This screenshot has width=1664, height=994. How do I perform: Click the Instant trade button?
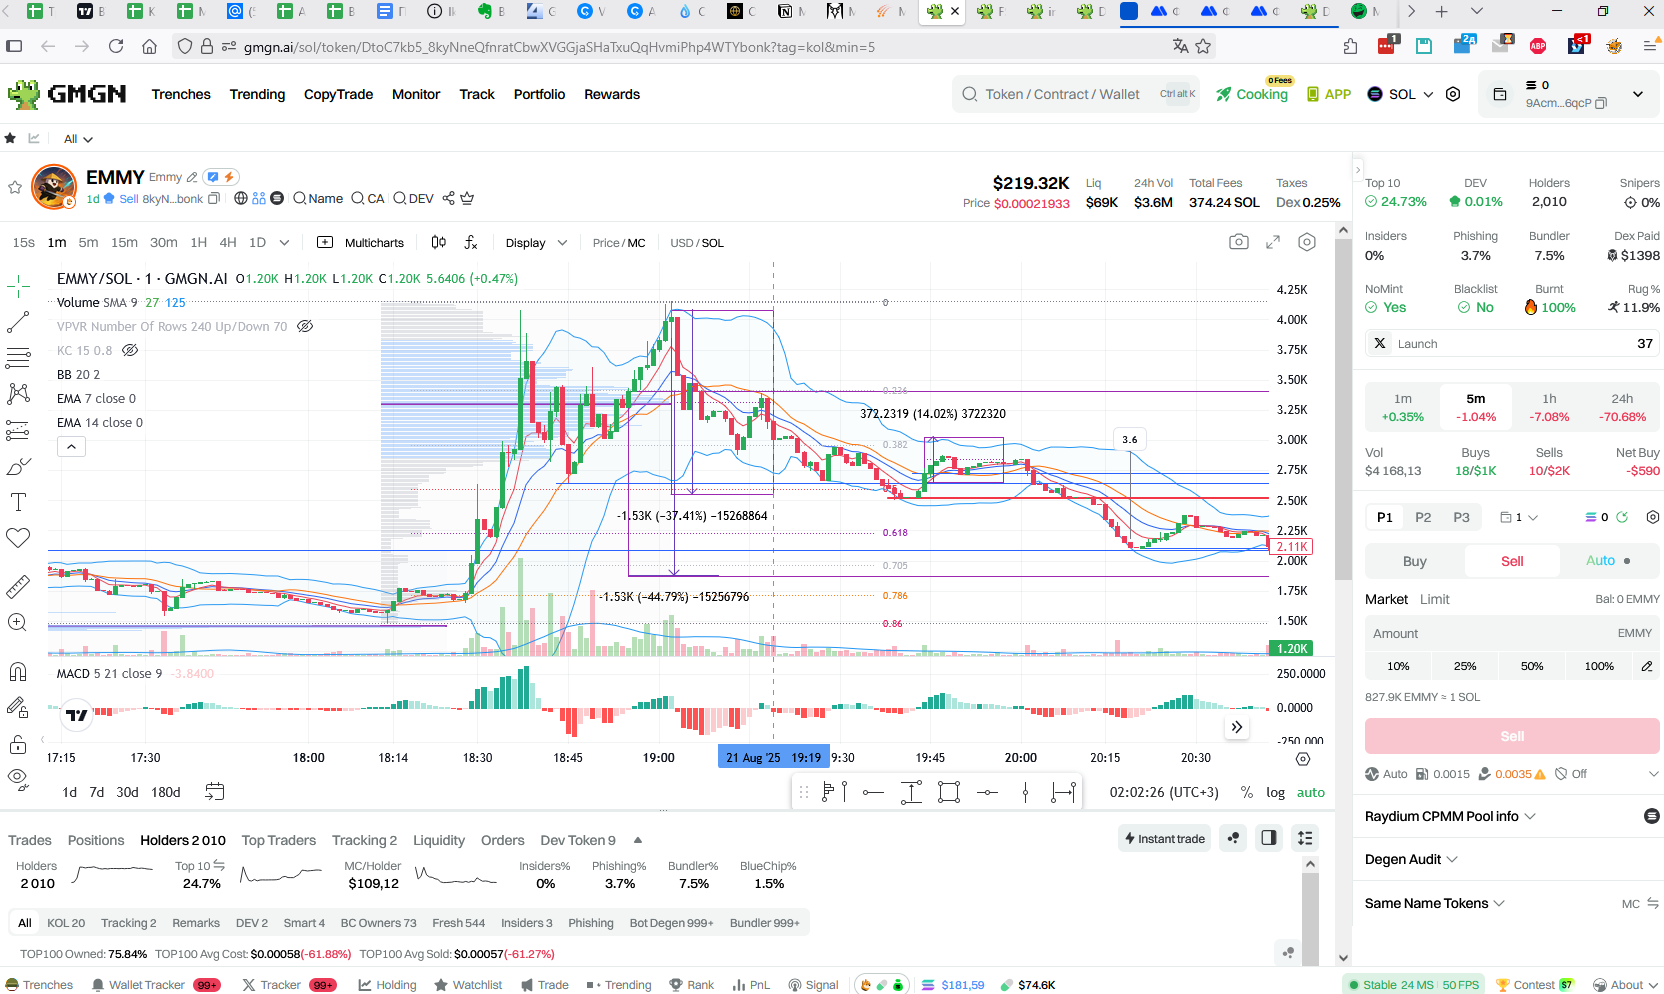(1164, 838)
